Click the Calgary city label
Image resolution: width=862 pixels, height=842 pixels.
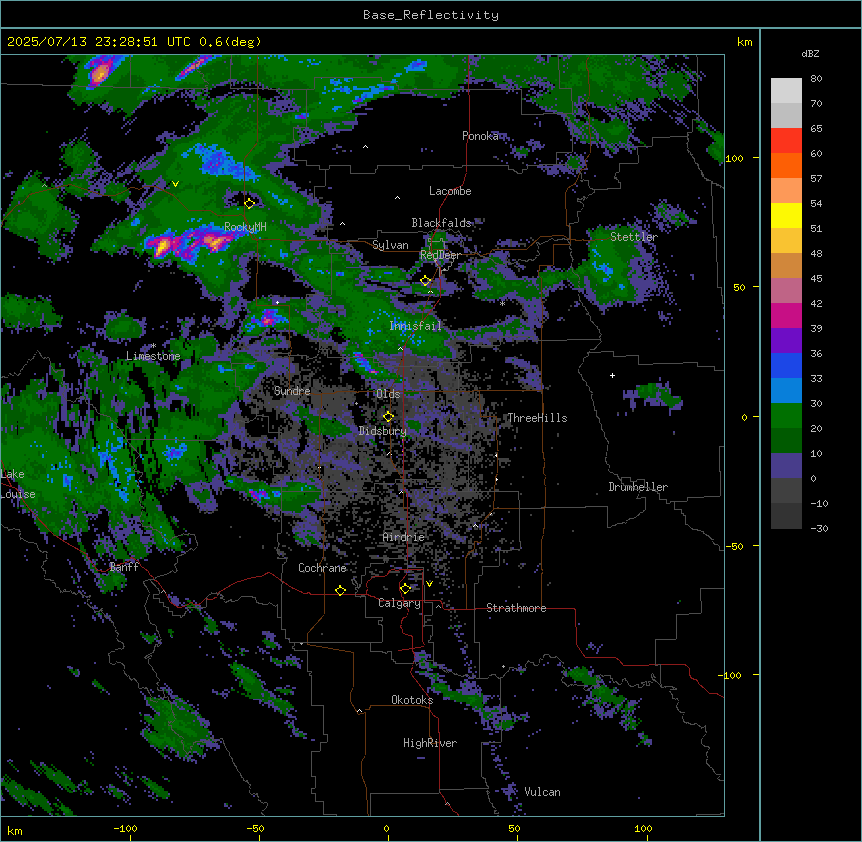click(400, 603)
